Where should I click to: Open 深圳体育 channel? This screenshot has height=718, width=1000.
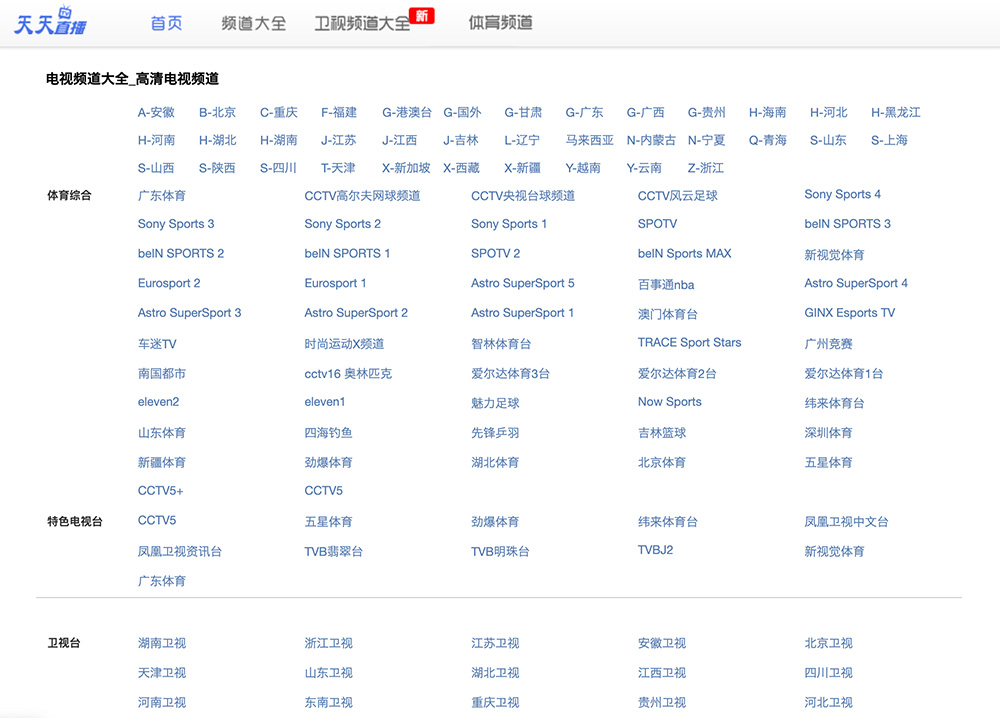coord(828,433)
